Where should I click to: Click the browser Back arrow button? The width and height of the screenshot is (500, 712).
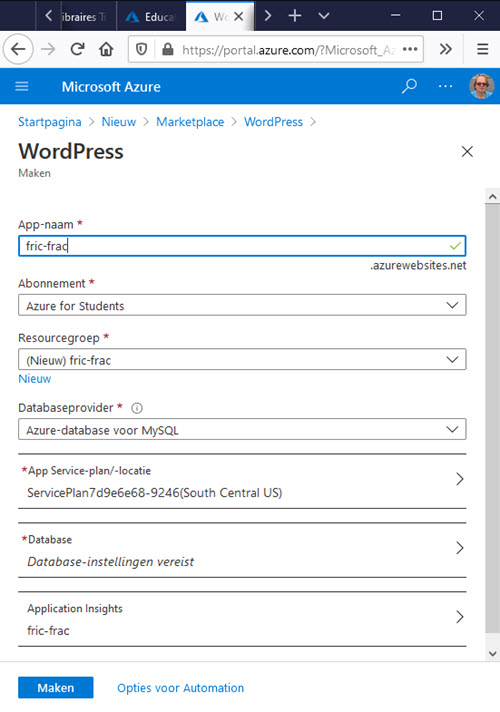click(18, 49)
